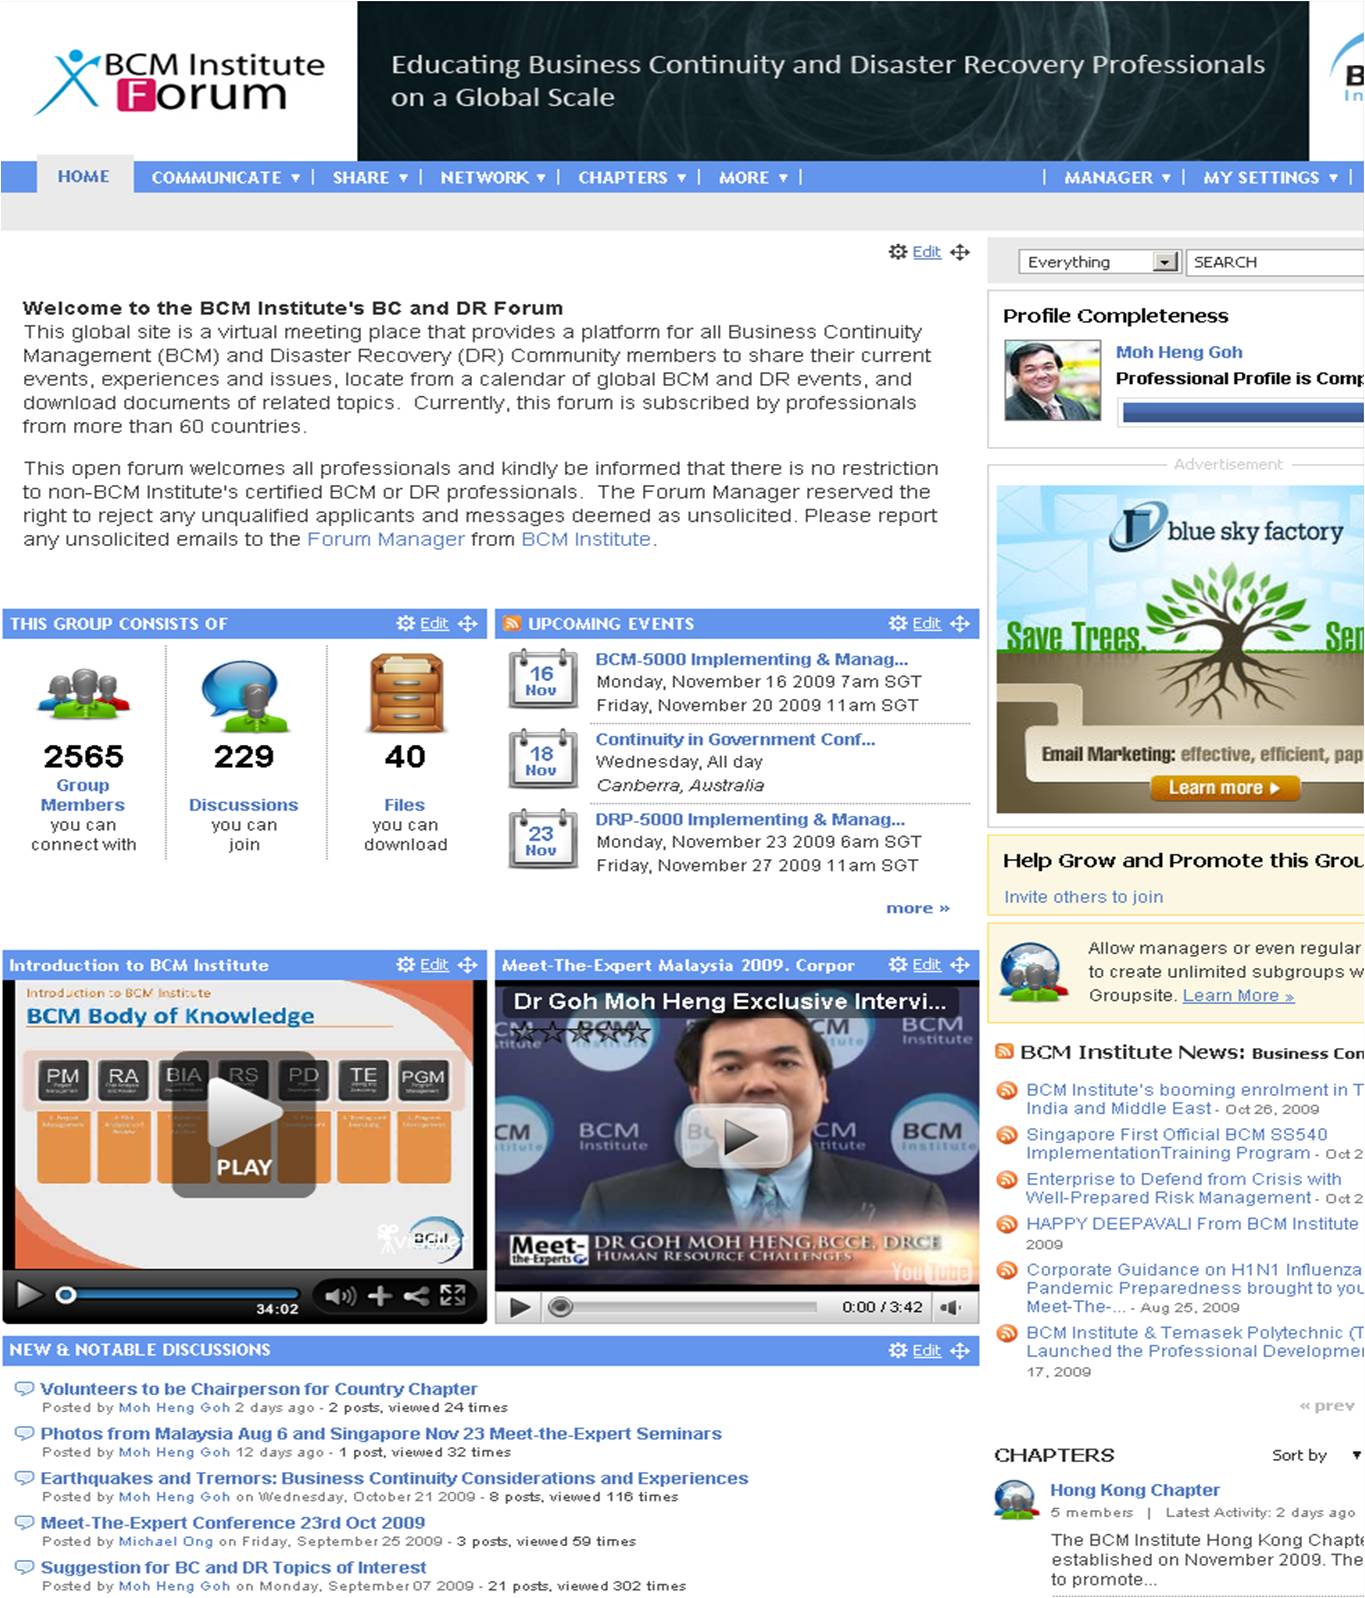
Task: Click Learn More link about subgroups
Action: (1238, 996)
